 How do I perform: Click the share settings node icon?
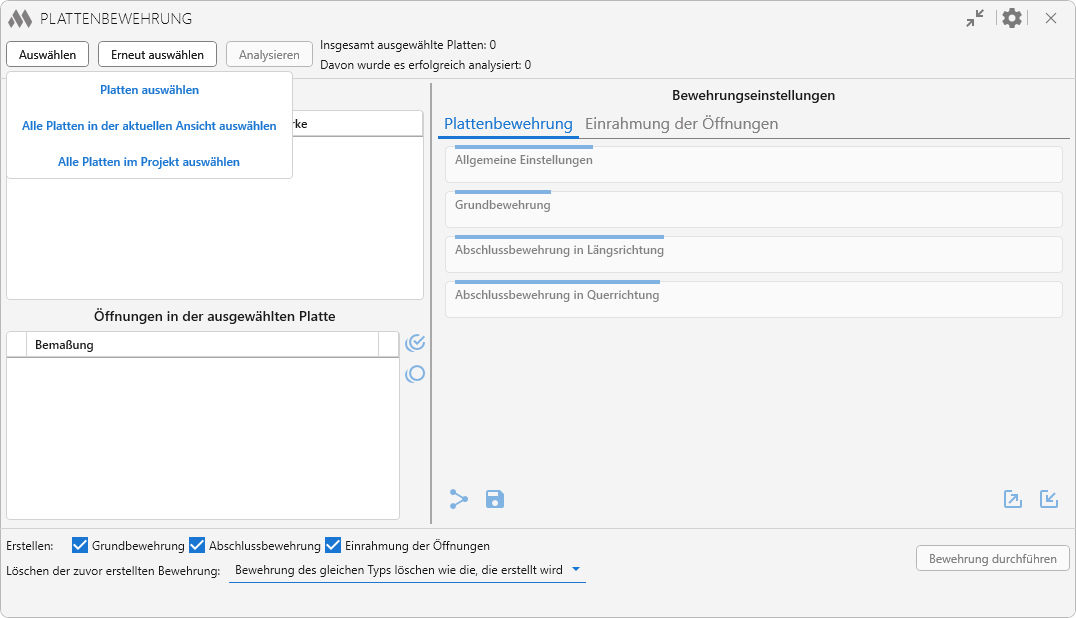[459, 499]
